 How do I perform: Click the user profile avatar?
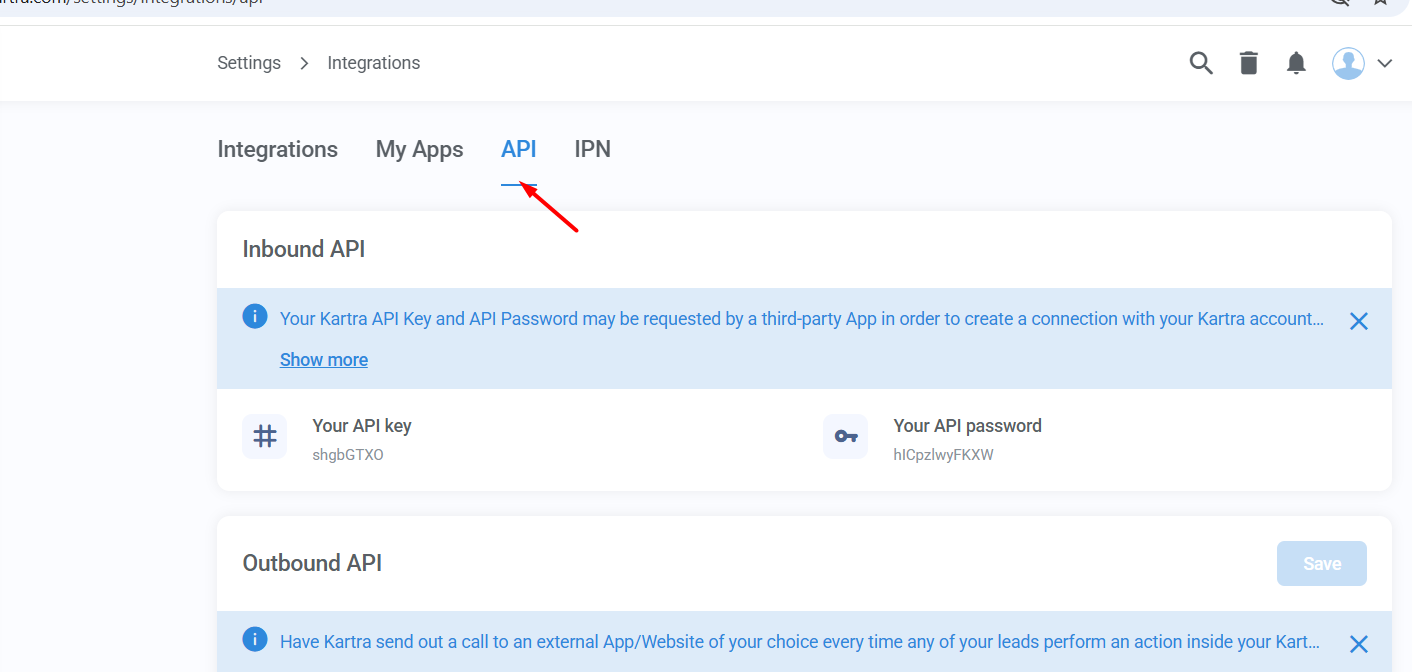tap(1348, 63)
